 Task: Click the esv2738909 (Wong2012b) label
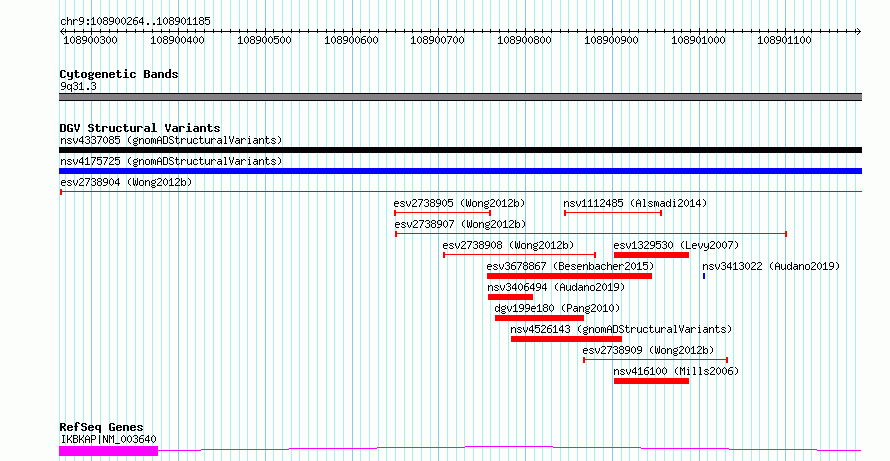pyautogui.click(x=648, y=350)
